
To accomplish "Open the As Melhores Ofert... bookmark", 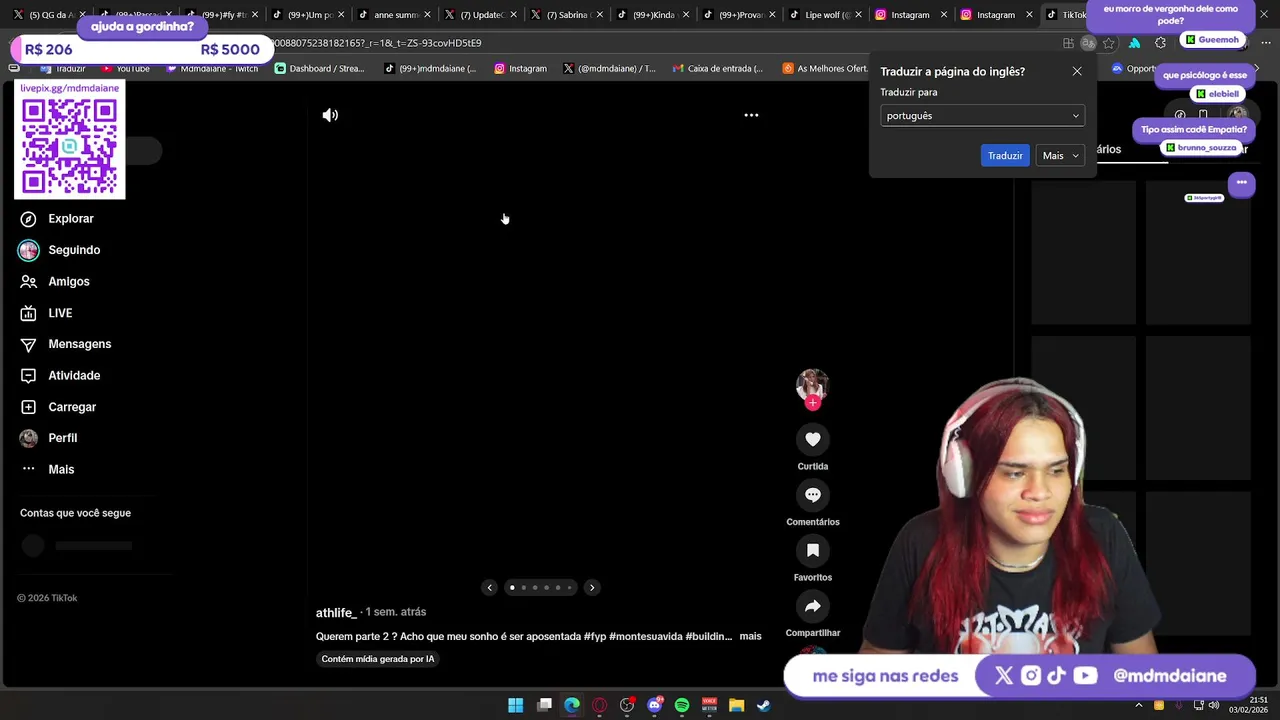I will click(x=826, y=69).
